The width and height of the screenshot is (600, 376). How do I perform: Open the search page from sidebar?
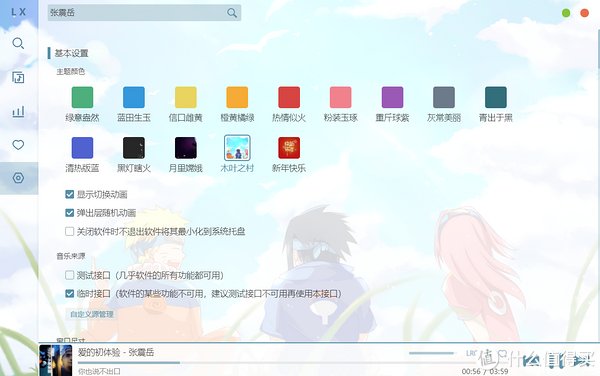18,43
